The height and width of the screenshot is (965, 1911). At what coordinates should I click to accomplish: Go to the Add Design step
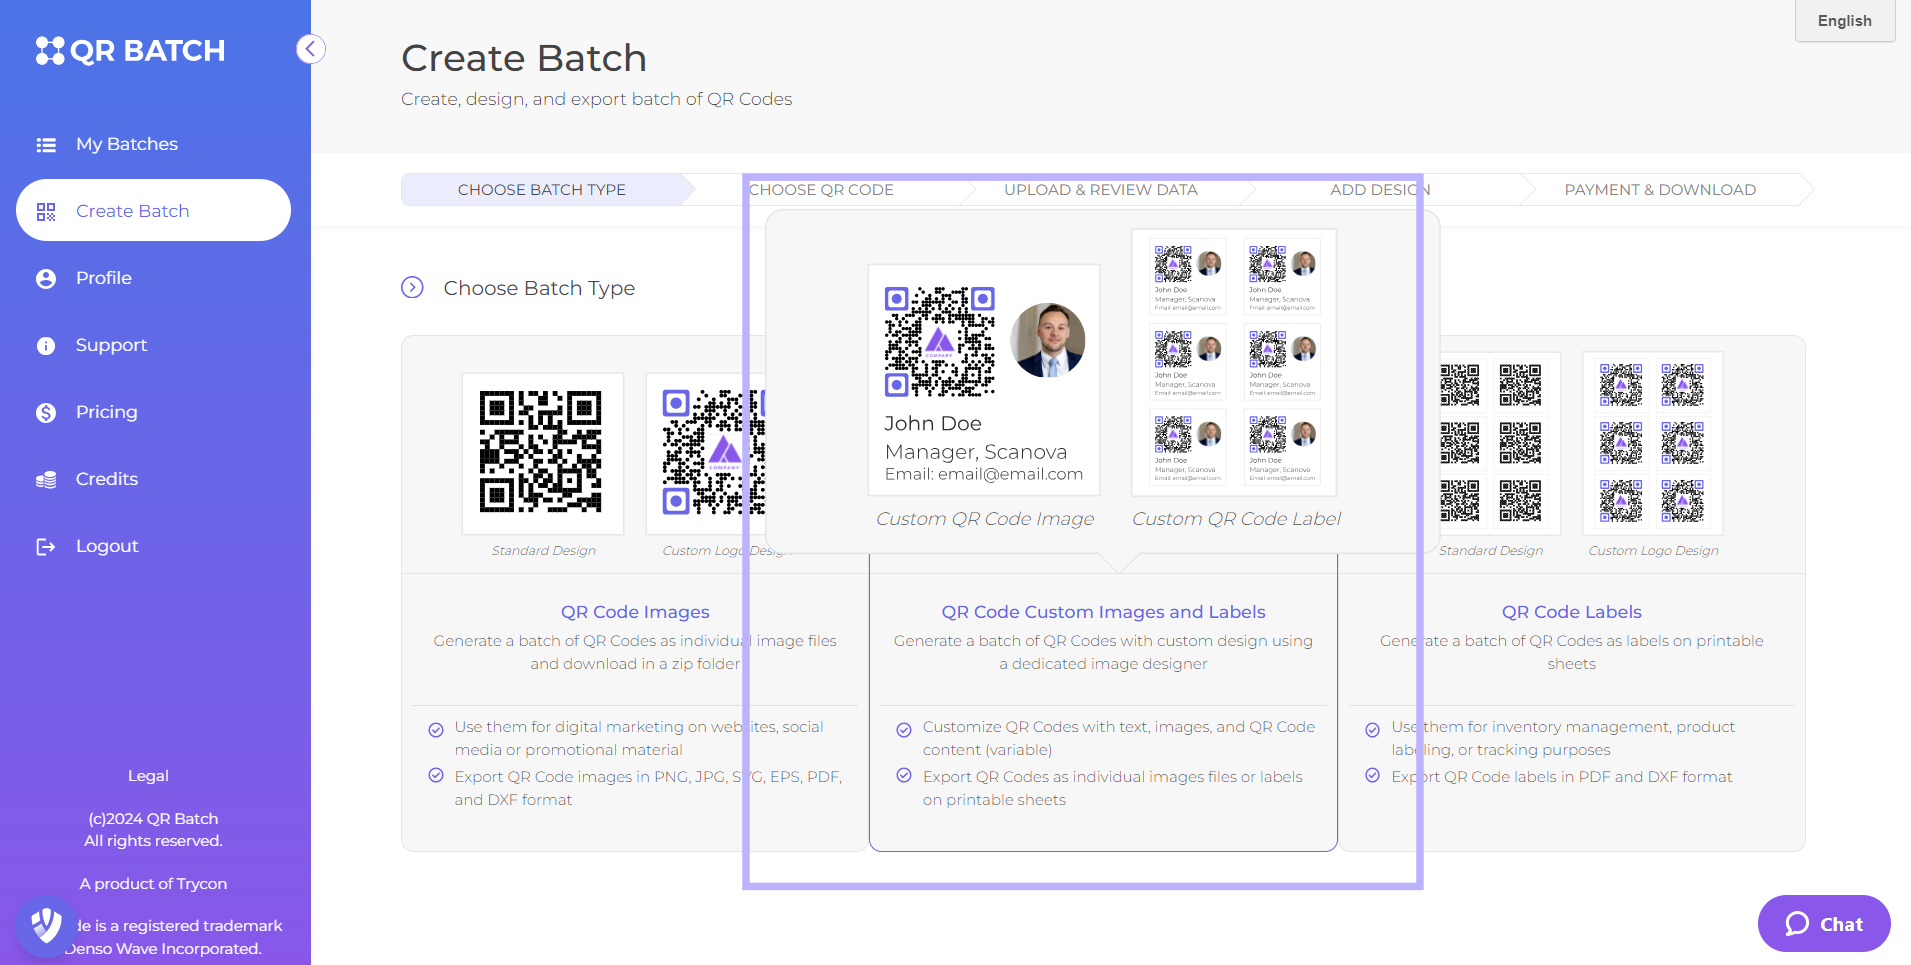pos(1380,190)
